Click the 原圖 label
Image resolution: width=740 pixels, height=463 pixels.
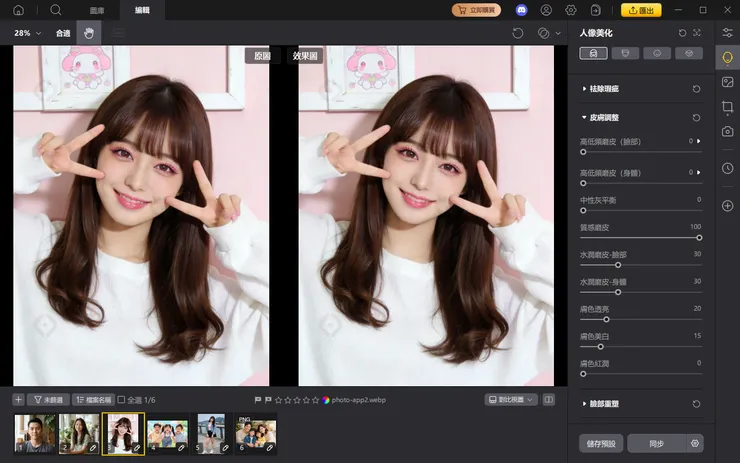tap(262, 56)
